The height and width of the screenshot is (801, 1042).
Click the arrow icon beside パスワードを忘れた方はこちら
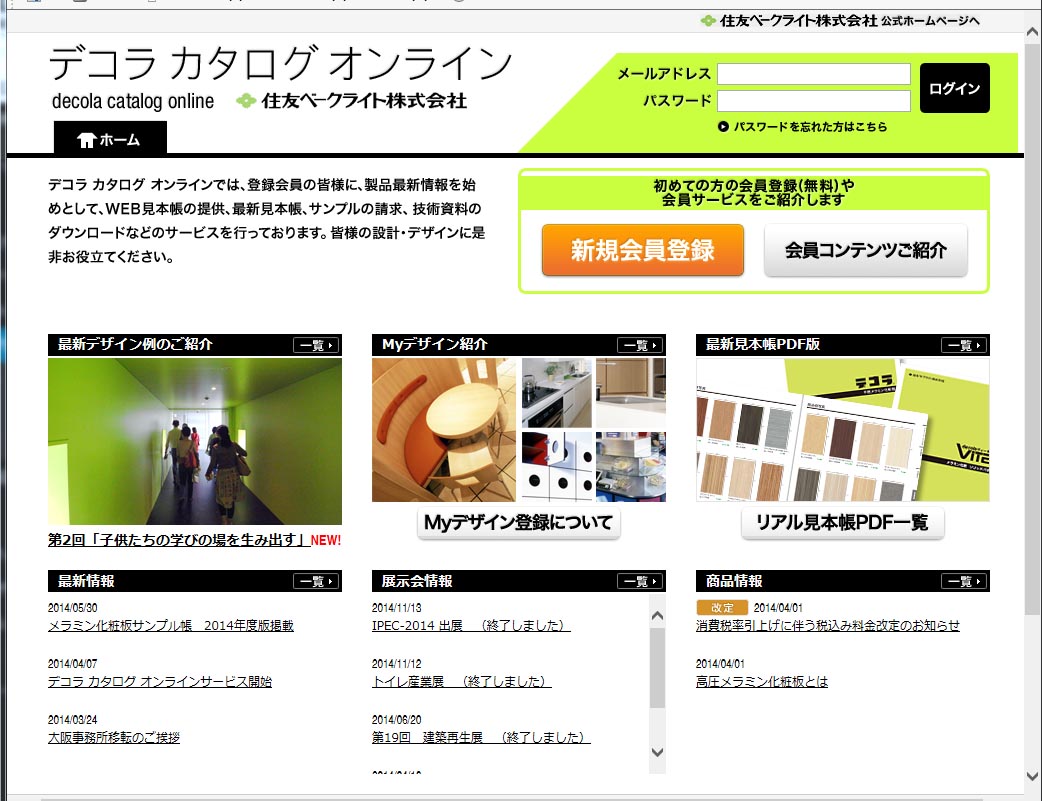723,127
